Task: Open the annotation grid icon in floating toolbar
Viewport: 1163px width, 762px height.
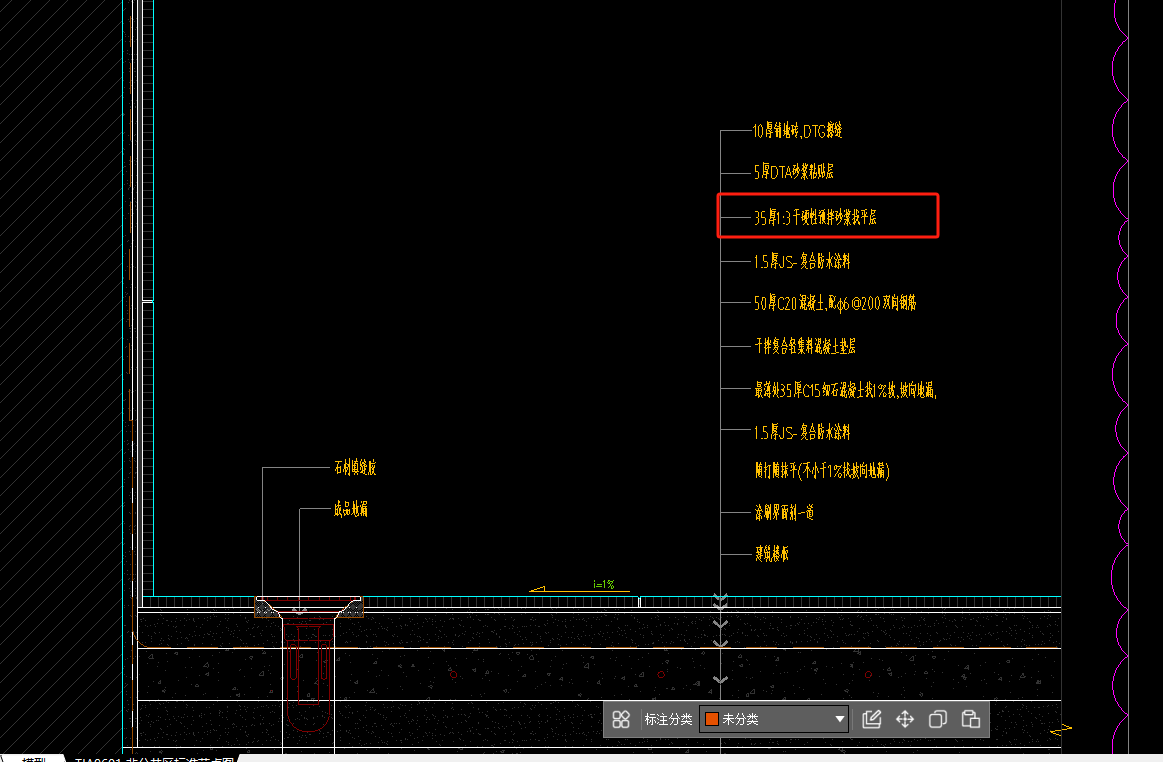Action: coord(621,719)
